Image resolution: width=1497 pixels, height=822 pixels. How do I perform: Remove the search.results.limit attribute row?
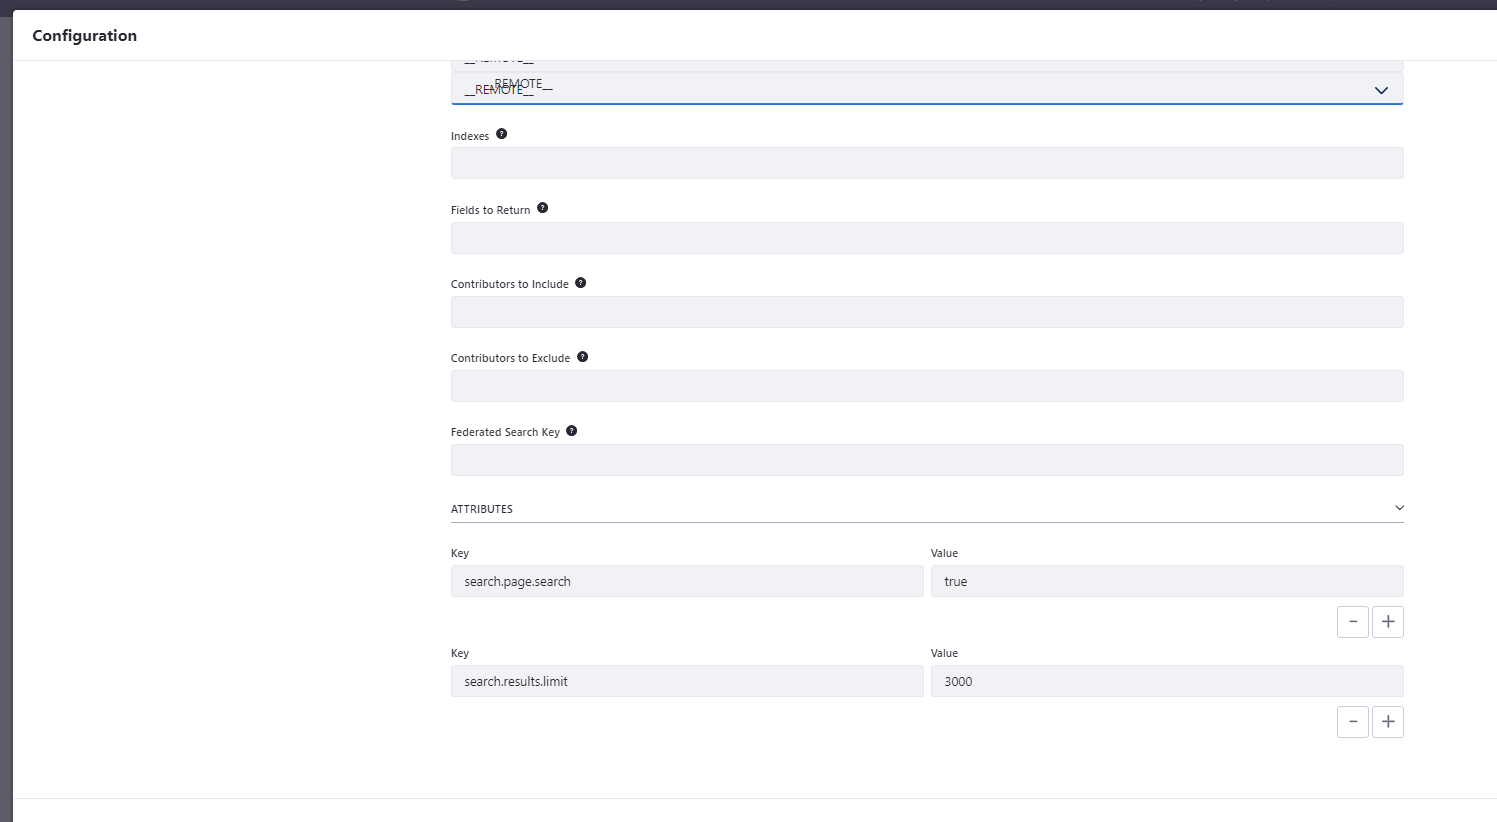[x=1353, y=722]
